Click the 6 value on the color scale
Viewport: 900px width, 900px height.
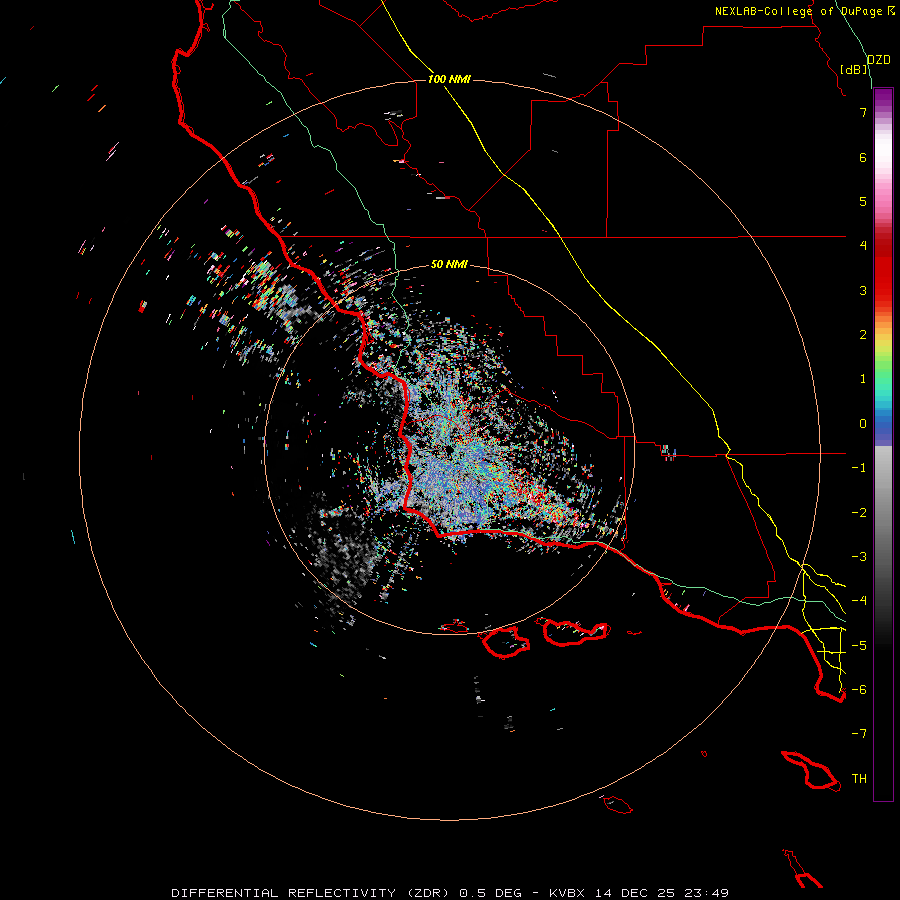[863, 157]
